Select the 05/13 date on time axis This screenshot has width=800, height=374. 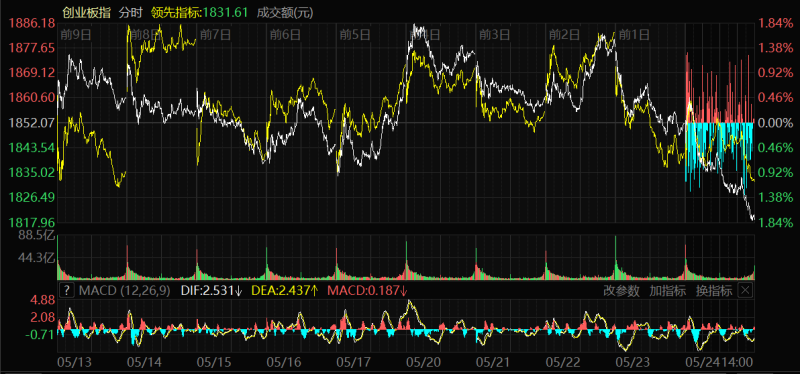tap(73, 362)
